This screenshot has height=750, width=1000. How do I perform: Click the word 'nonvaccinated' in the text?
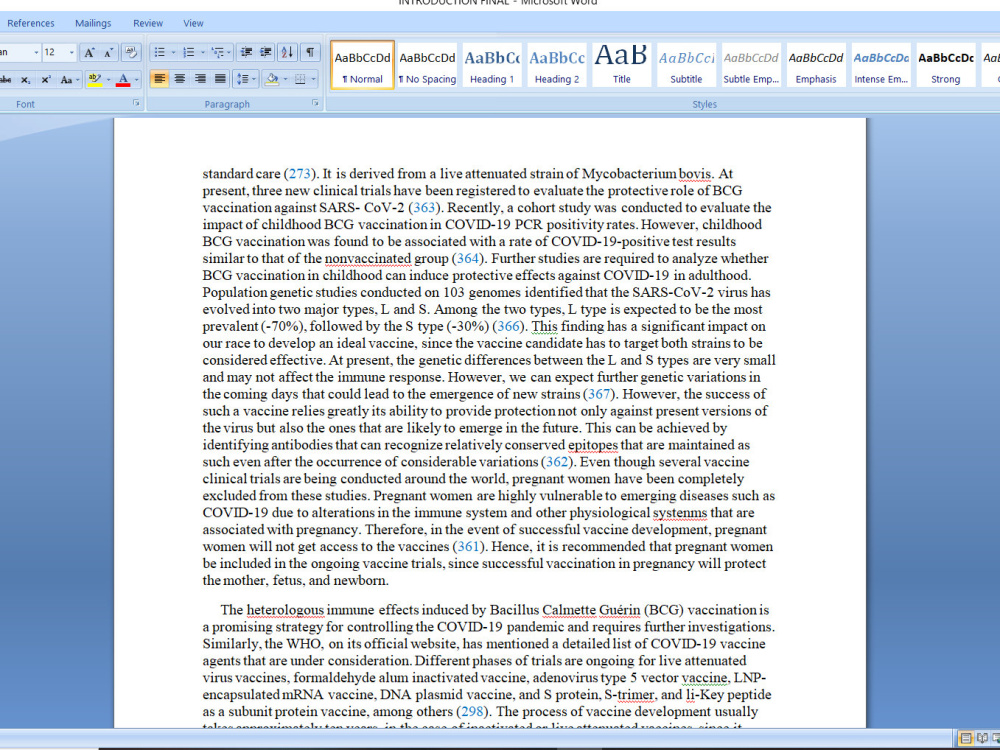pyautogui.click(x=368, y=258)
